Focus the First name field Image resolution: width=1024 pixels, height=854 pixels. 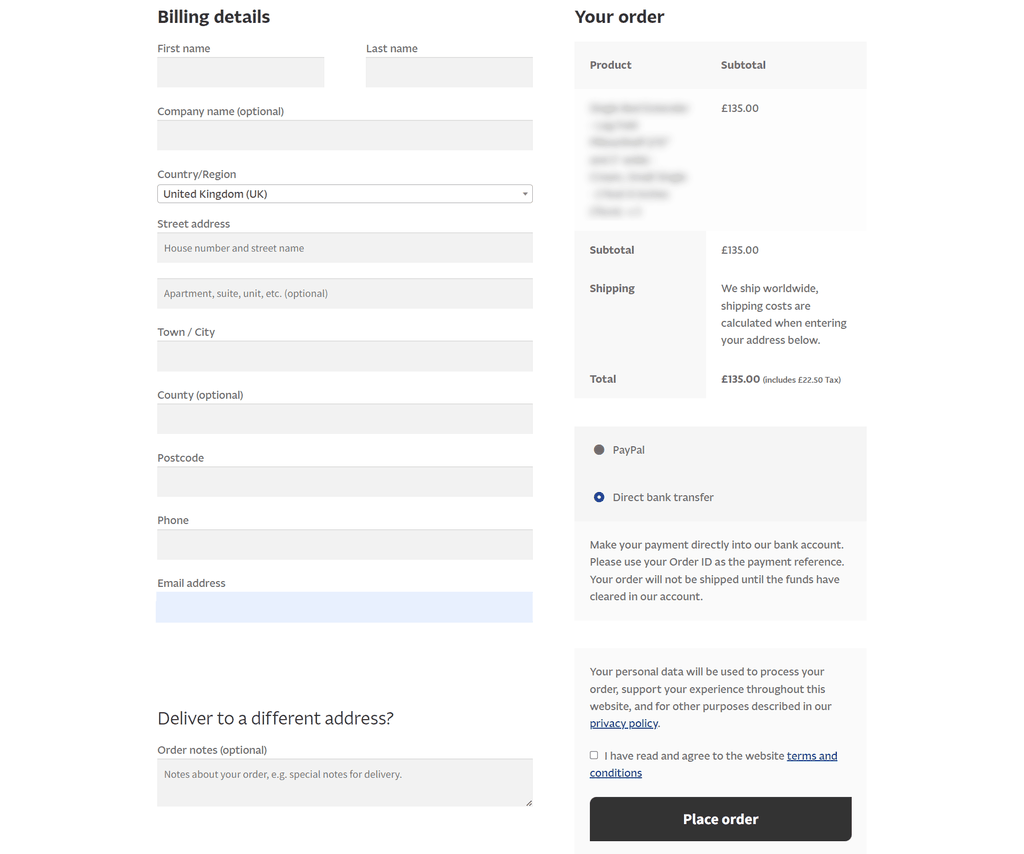coord(240,72)
